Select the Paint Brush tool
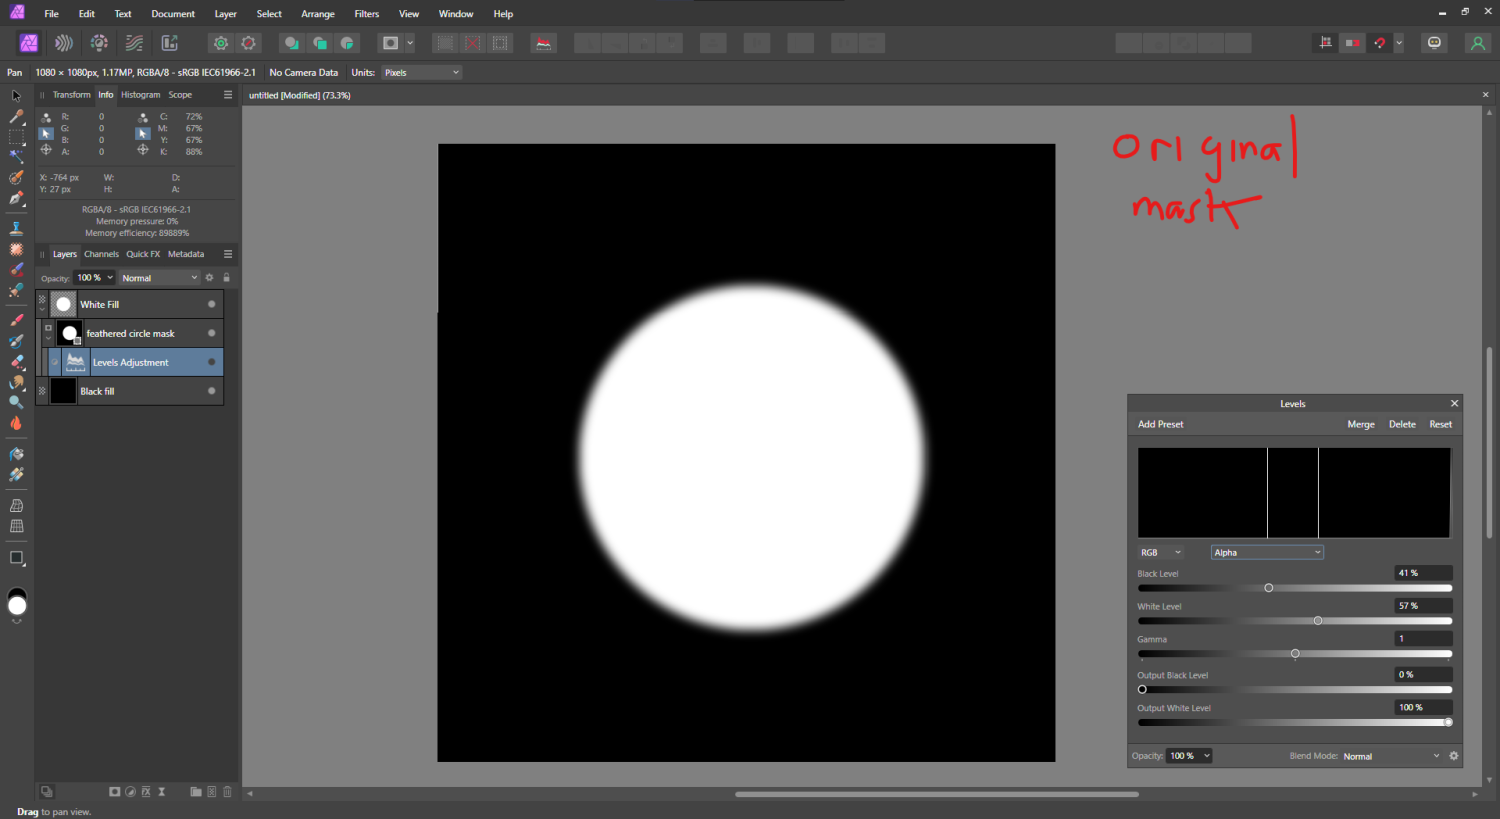Image resolution: width=1500 pixels, height=819 pixels. pos(15,320)
